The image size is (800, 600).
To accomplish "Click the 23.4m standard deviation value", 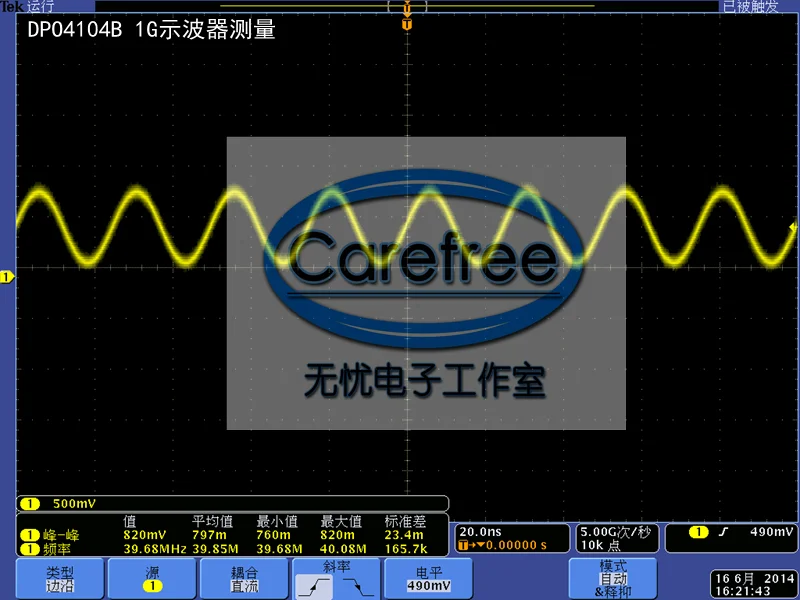I will click(x=404, y=535).
